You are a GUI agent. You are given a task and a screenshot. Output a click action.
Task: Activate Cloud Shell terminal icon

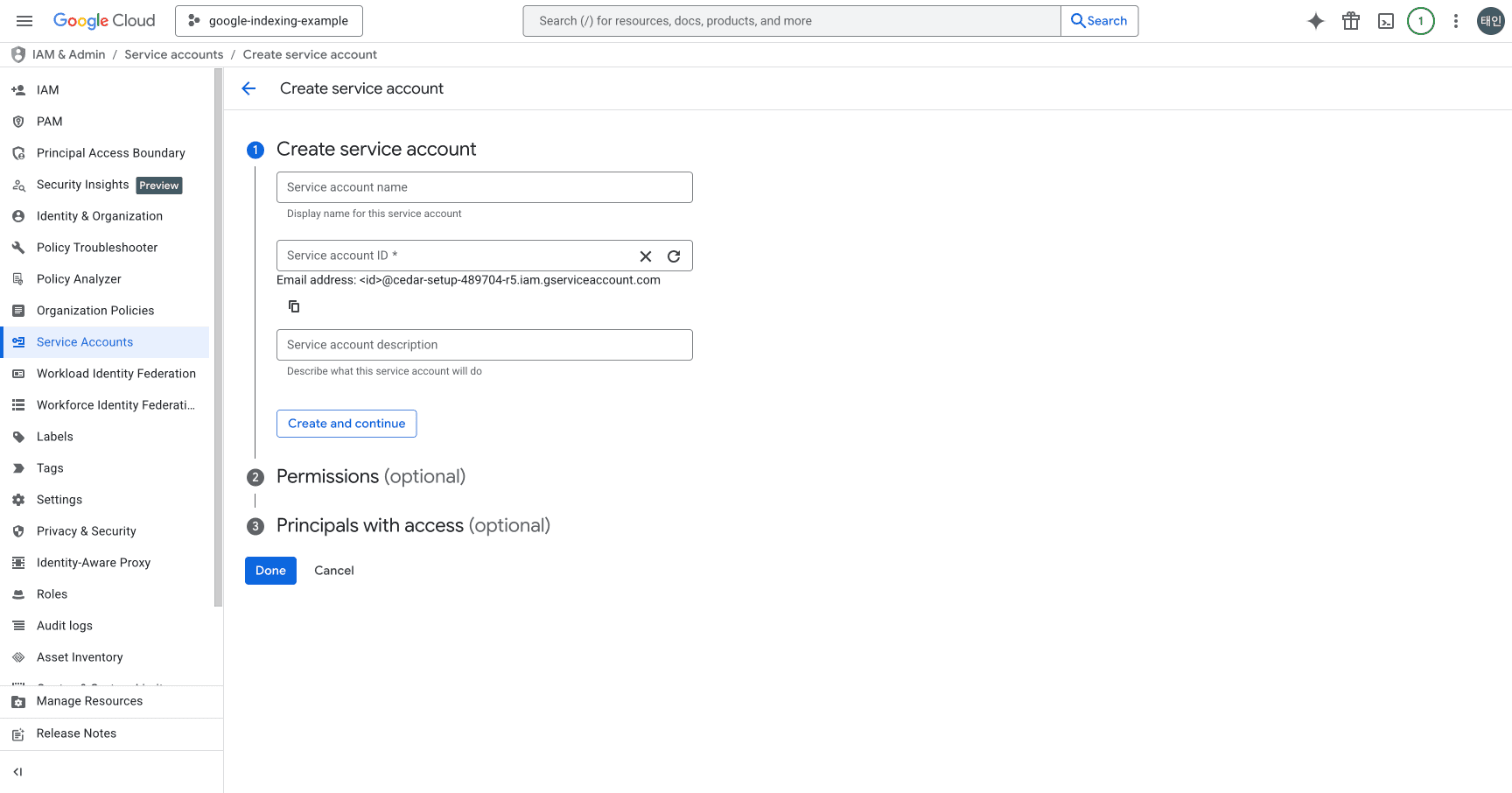point(1386,21)
